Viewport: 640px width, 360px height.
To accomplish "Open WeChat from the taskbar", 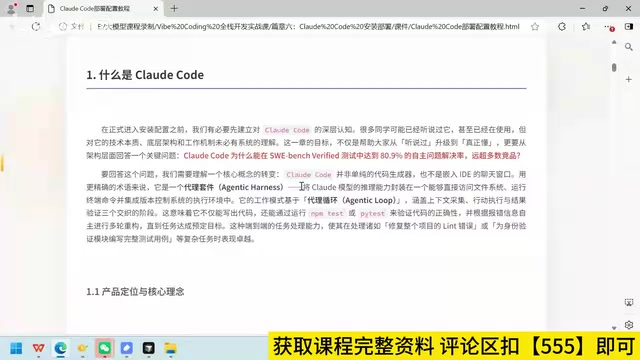I will 104,348.
